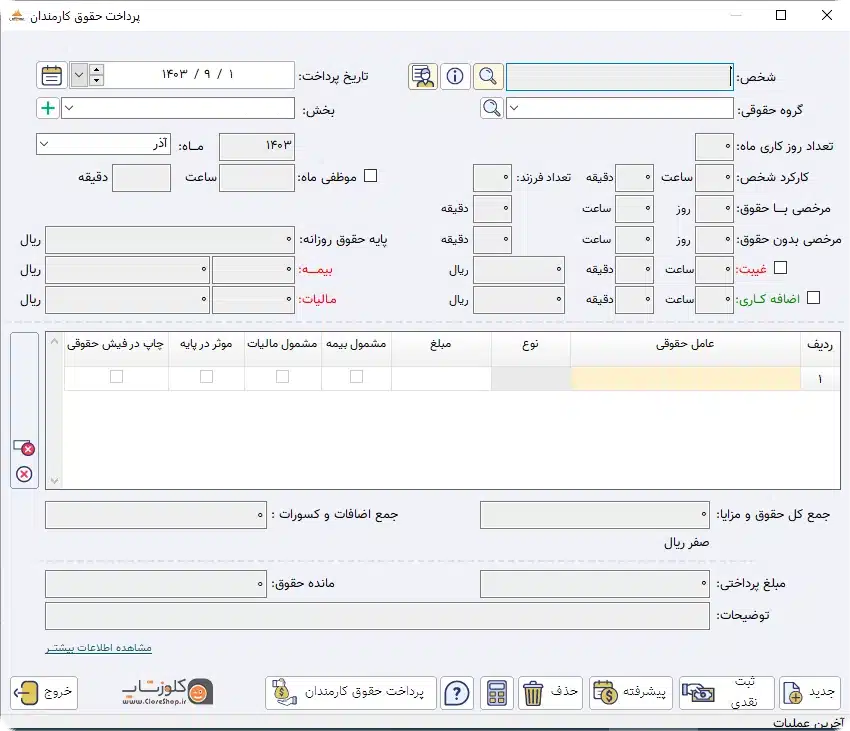This screenshot has height=731, width=850.
Task: Increase payment date with the up spinner arrow
Action: tap(96, 69)
